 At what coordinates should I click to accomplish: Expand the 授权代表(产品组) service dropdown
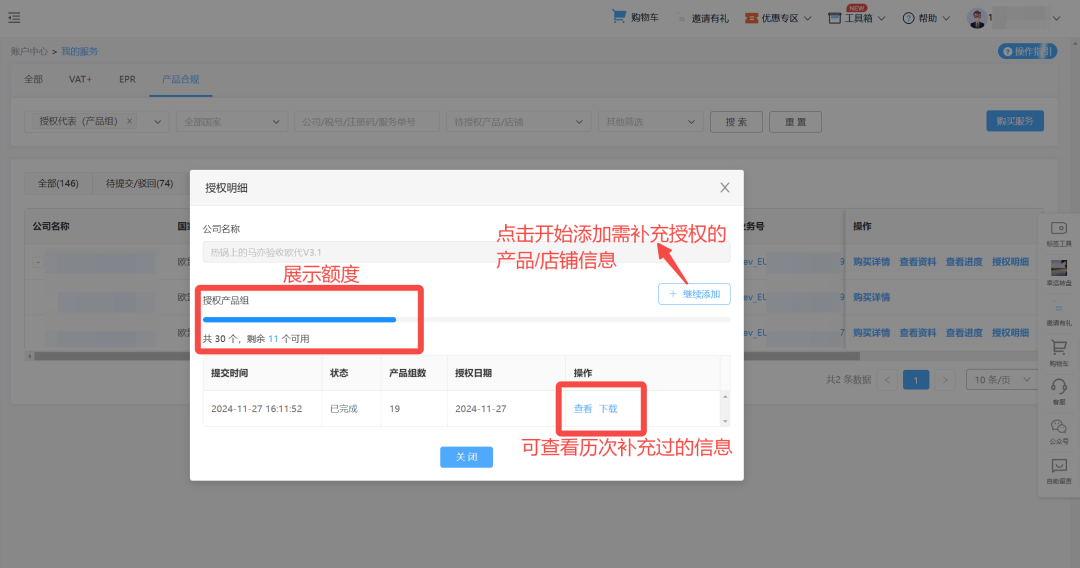point(158,122)
